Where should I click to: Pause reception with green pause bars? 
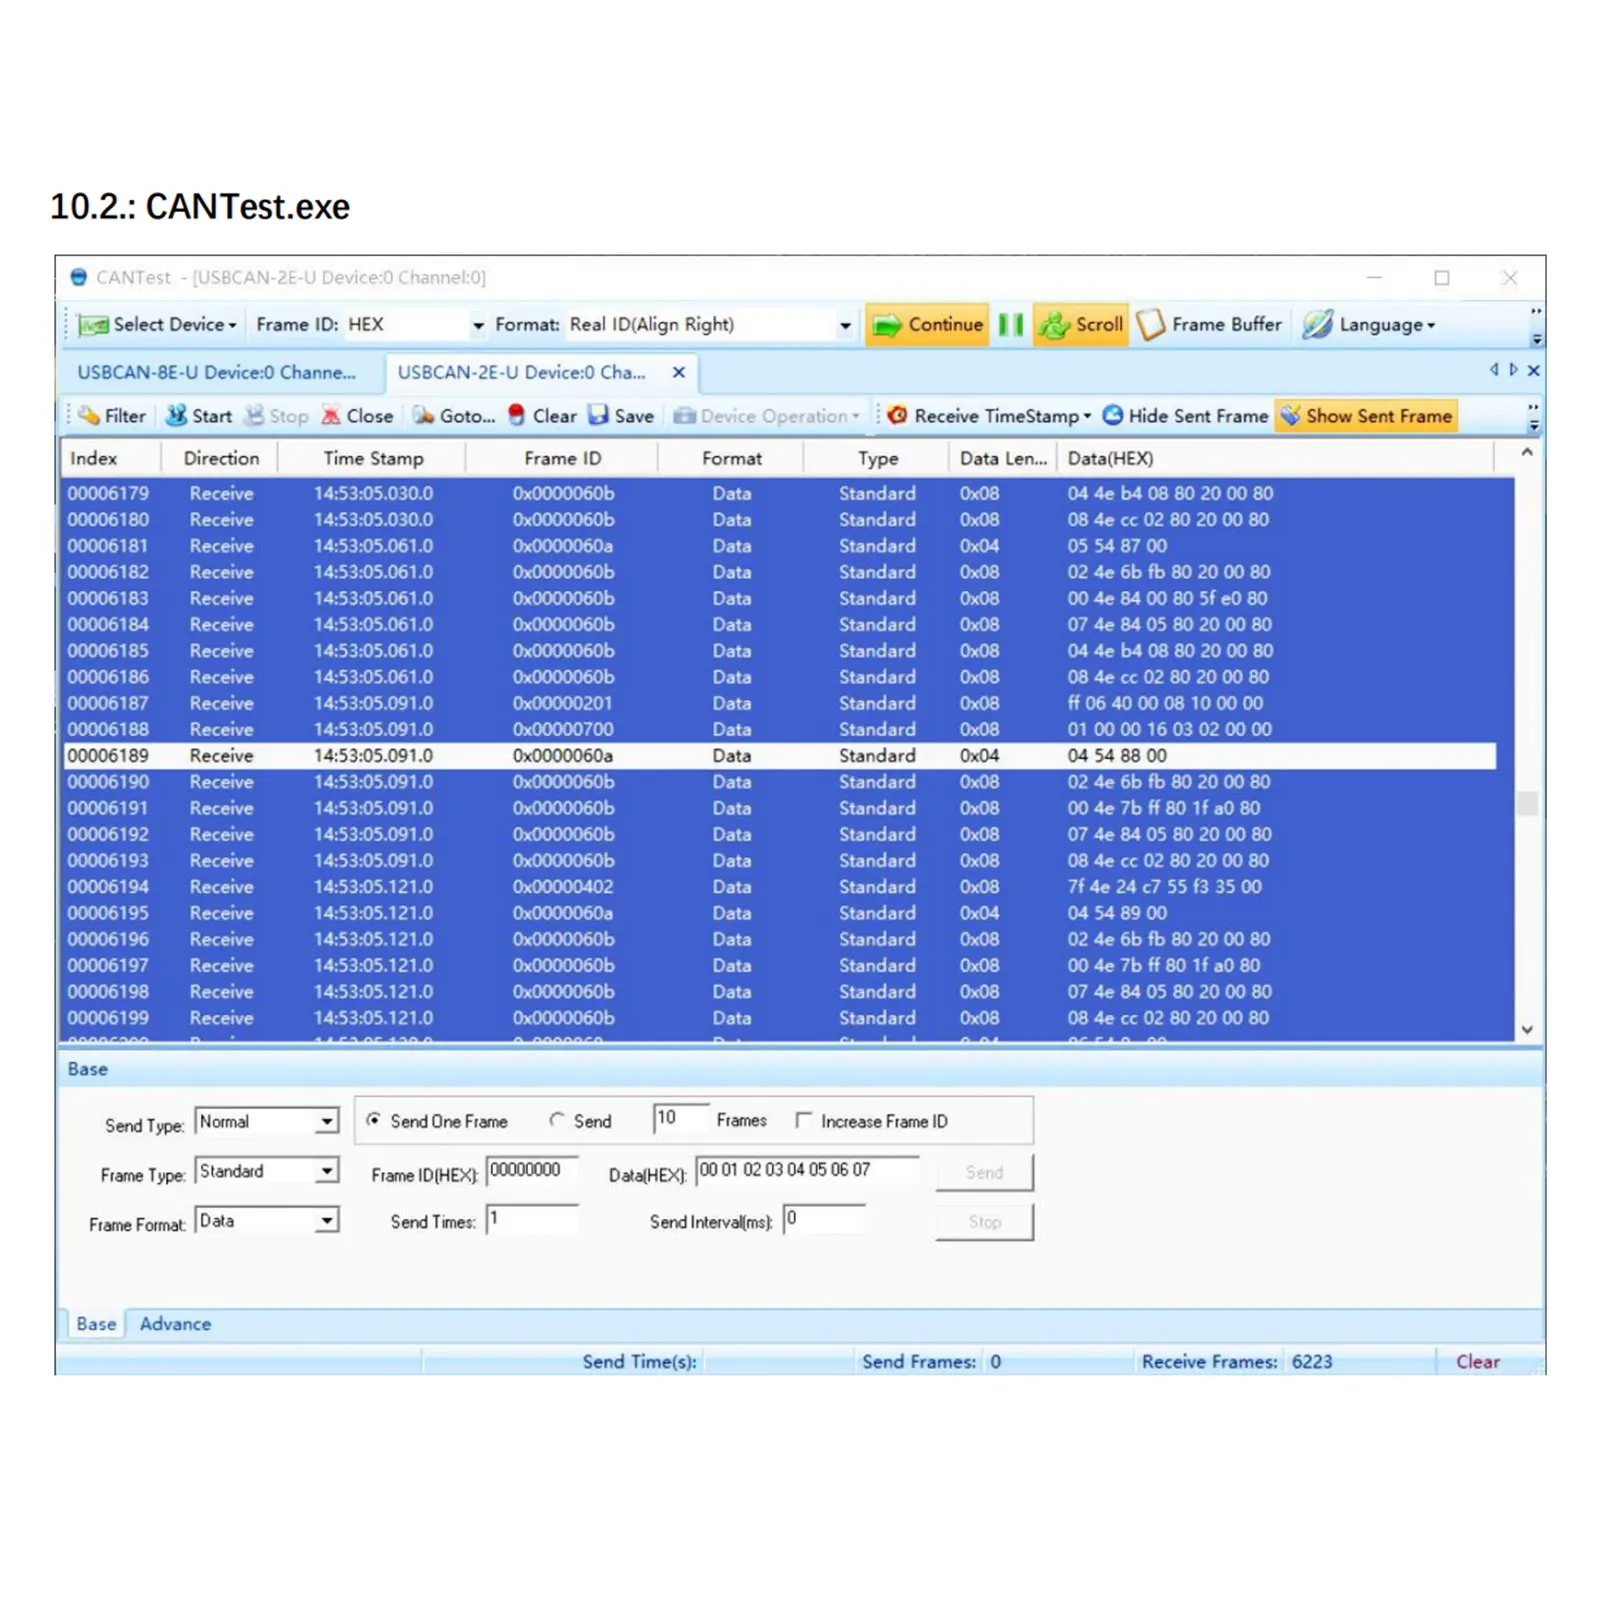tap(1011, 325)
